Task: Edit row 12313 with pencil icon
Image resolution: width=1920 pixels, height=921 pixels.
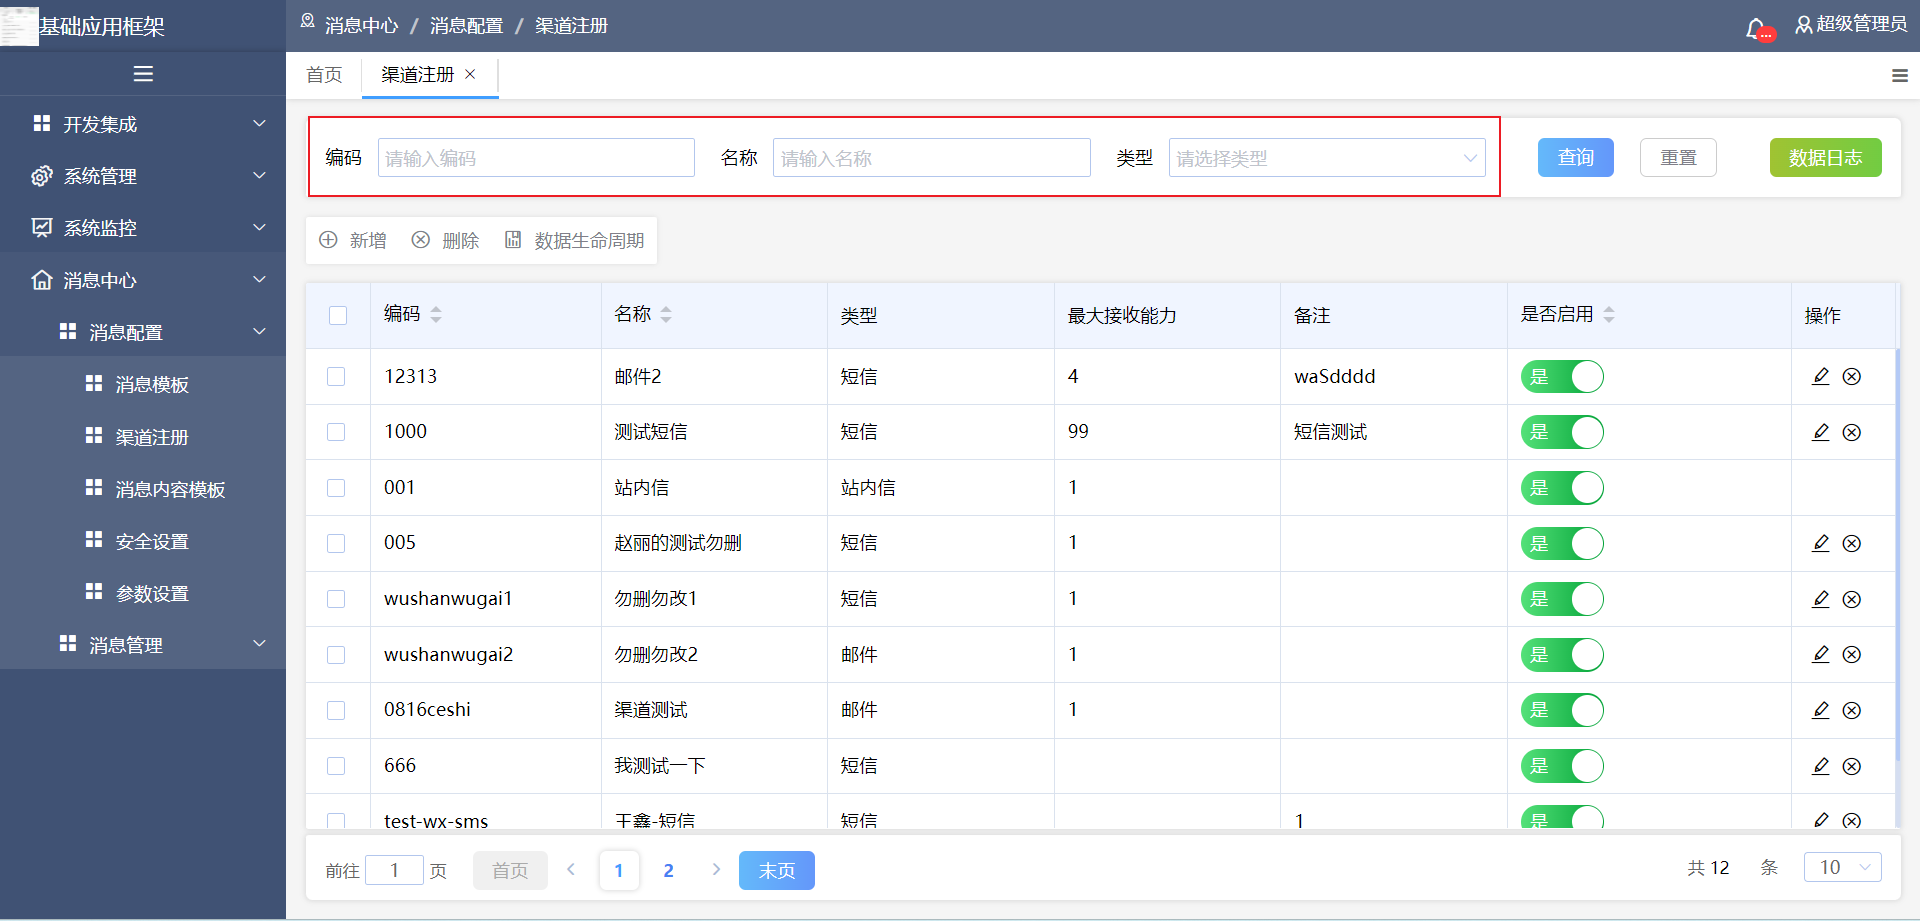Action: 1821,376
